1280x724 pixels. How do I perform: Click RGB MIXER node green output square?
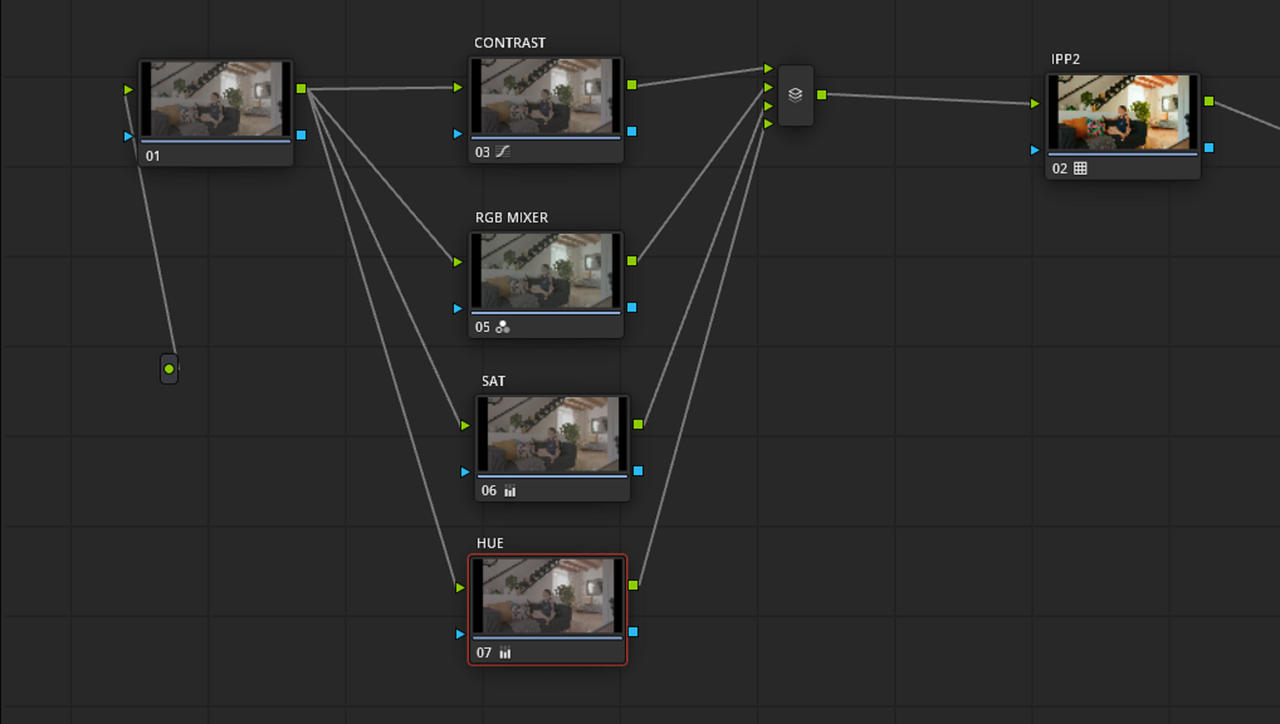[632, 260]
